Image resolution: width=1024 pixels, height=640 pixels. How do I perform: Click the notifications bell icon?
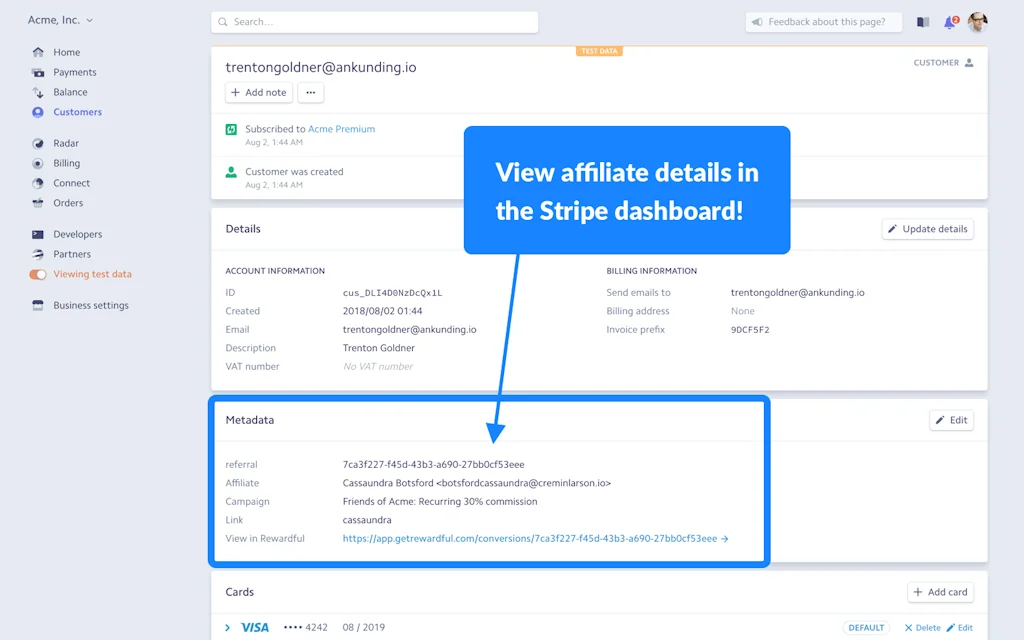(949, 22)
